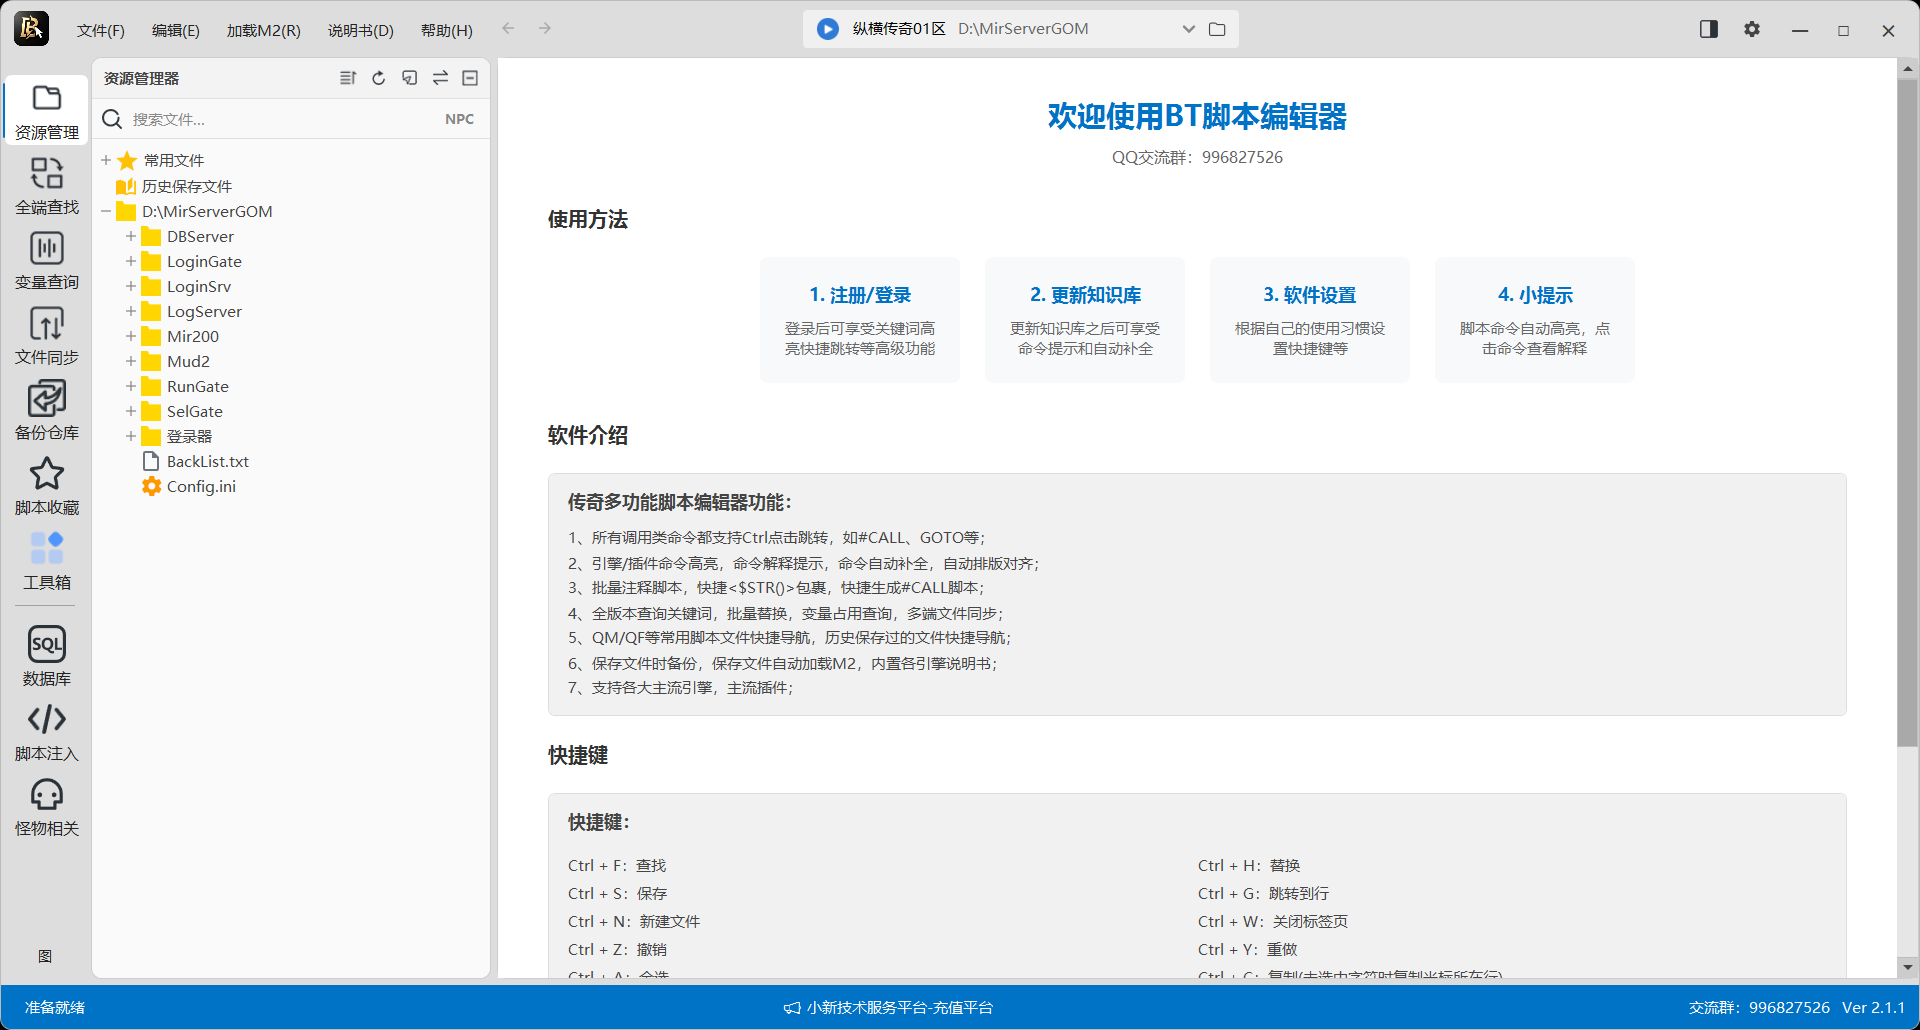The height and width of the screenshot is (1030, 1920).
Task: Open the 编辑(E) menu
Action: pos(176,30)
